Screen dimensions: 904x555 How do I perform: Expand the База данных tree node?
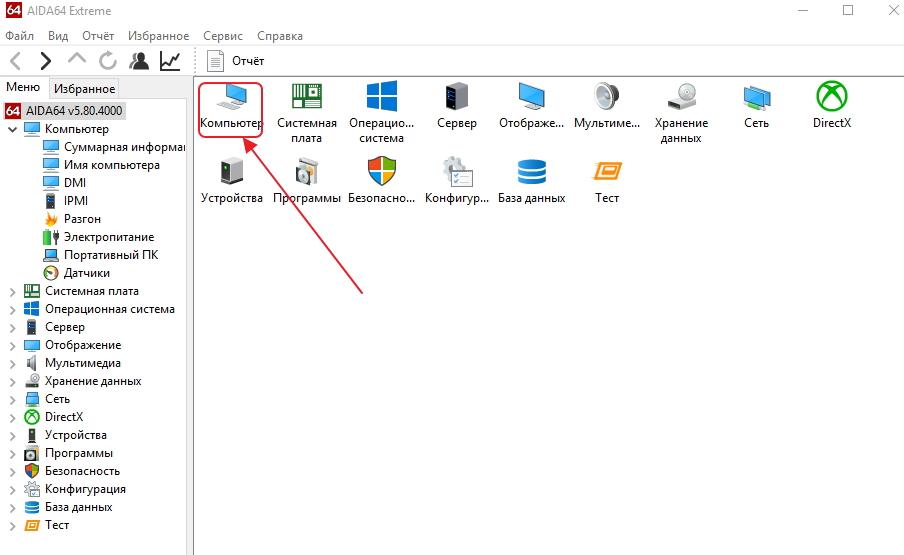(x=13, y=508)
